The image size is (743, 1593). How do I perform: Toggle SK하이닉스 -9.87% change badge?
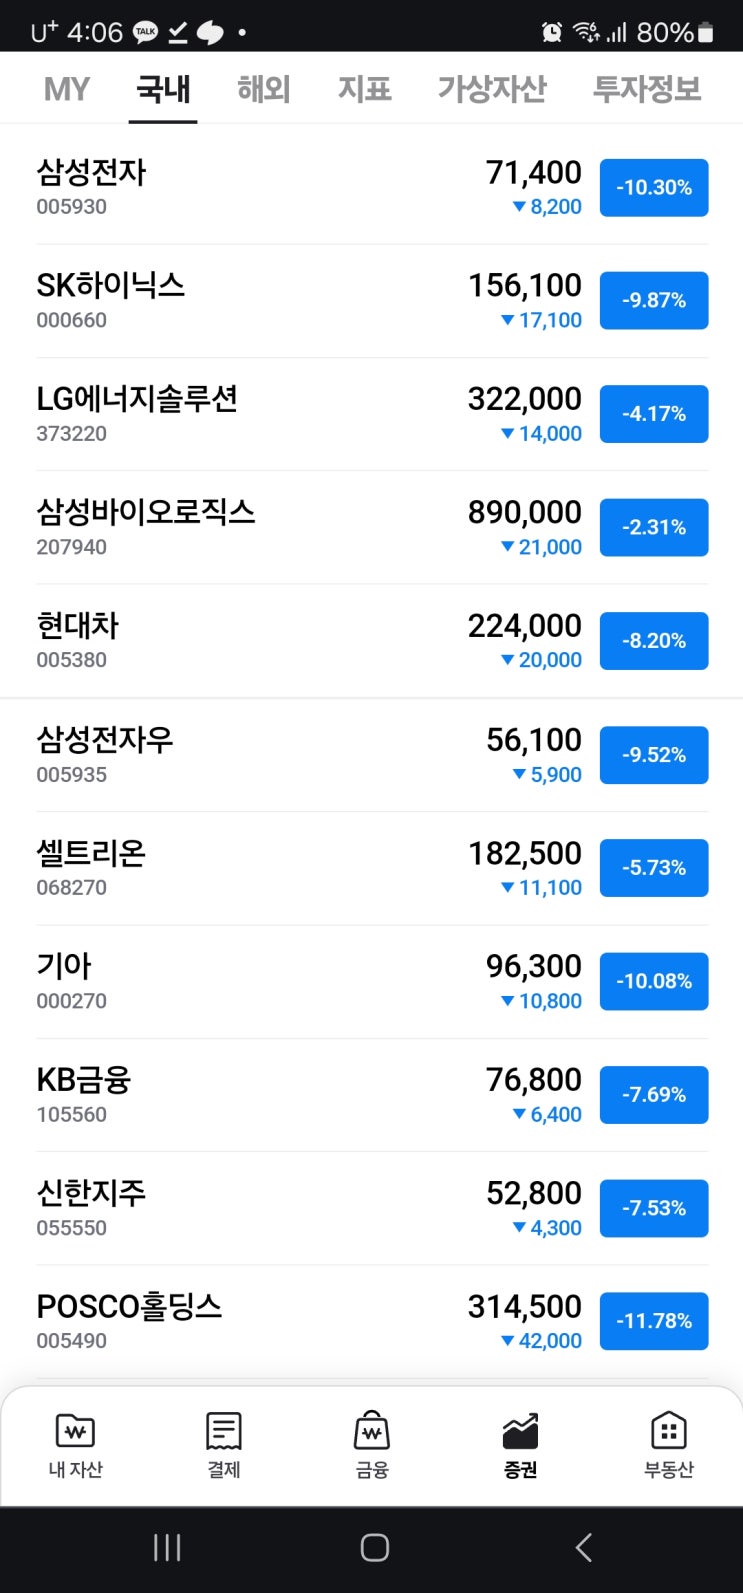654,300
